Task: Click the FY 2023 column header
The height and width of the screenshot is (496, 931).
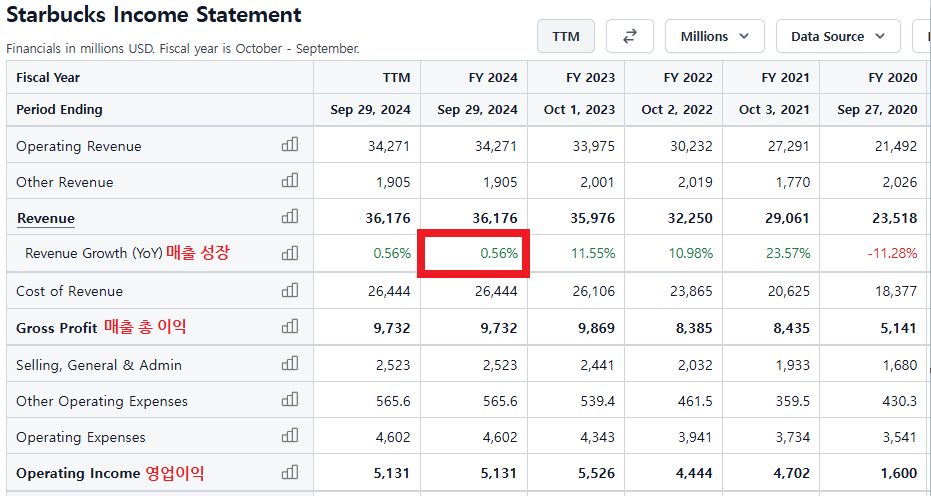Action: pos(590,78)
